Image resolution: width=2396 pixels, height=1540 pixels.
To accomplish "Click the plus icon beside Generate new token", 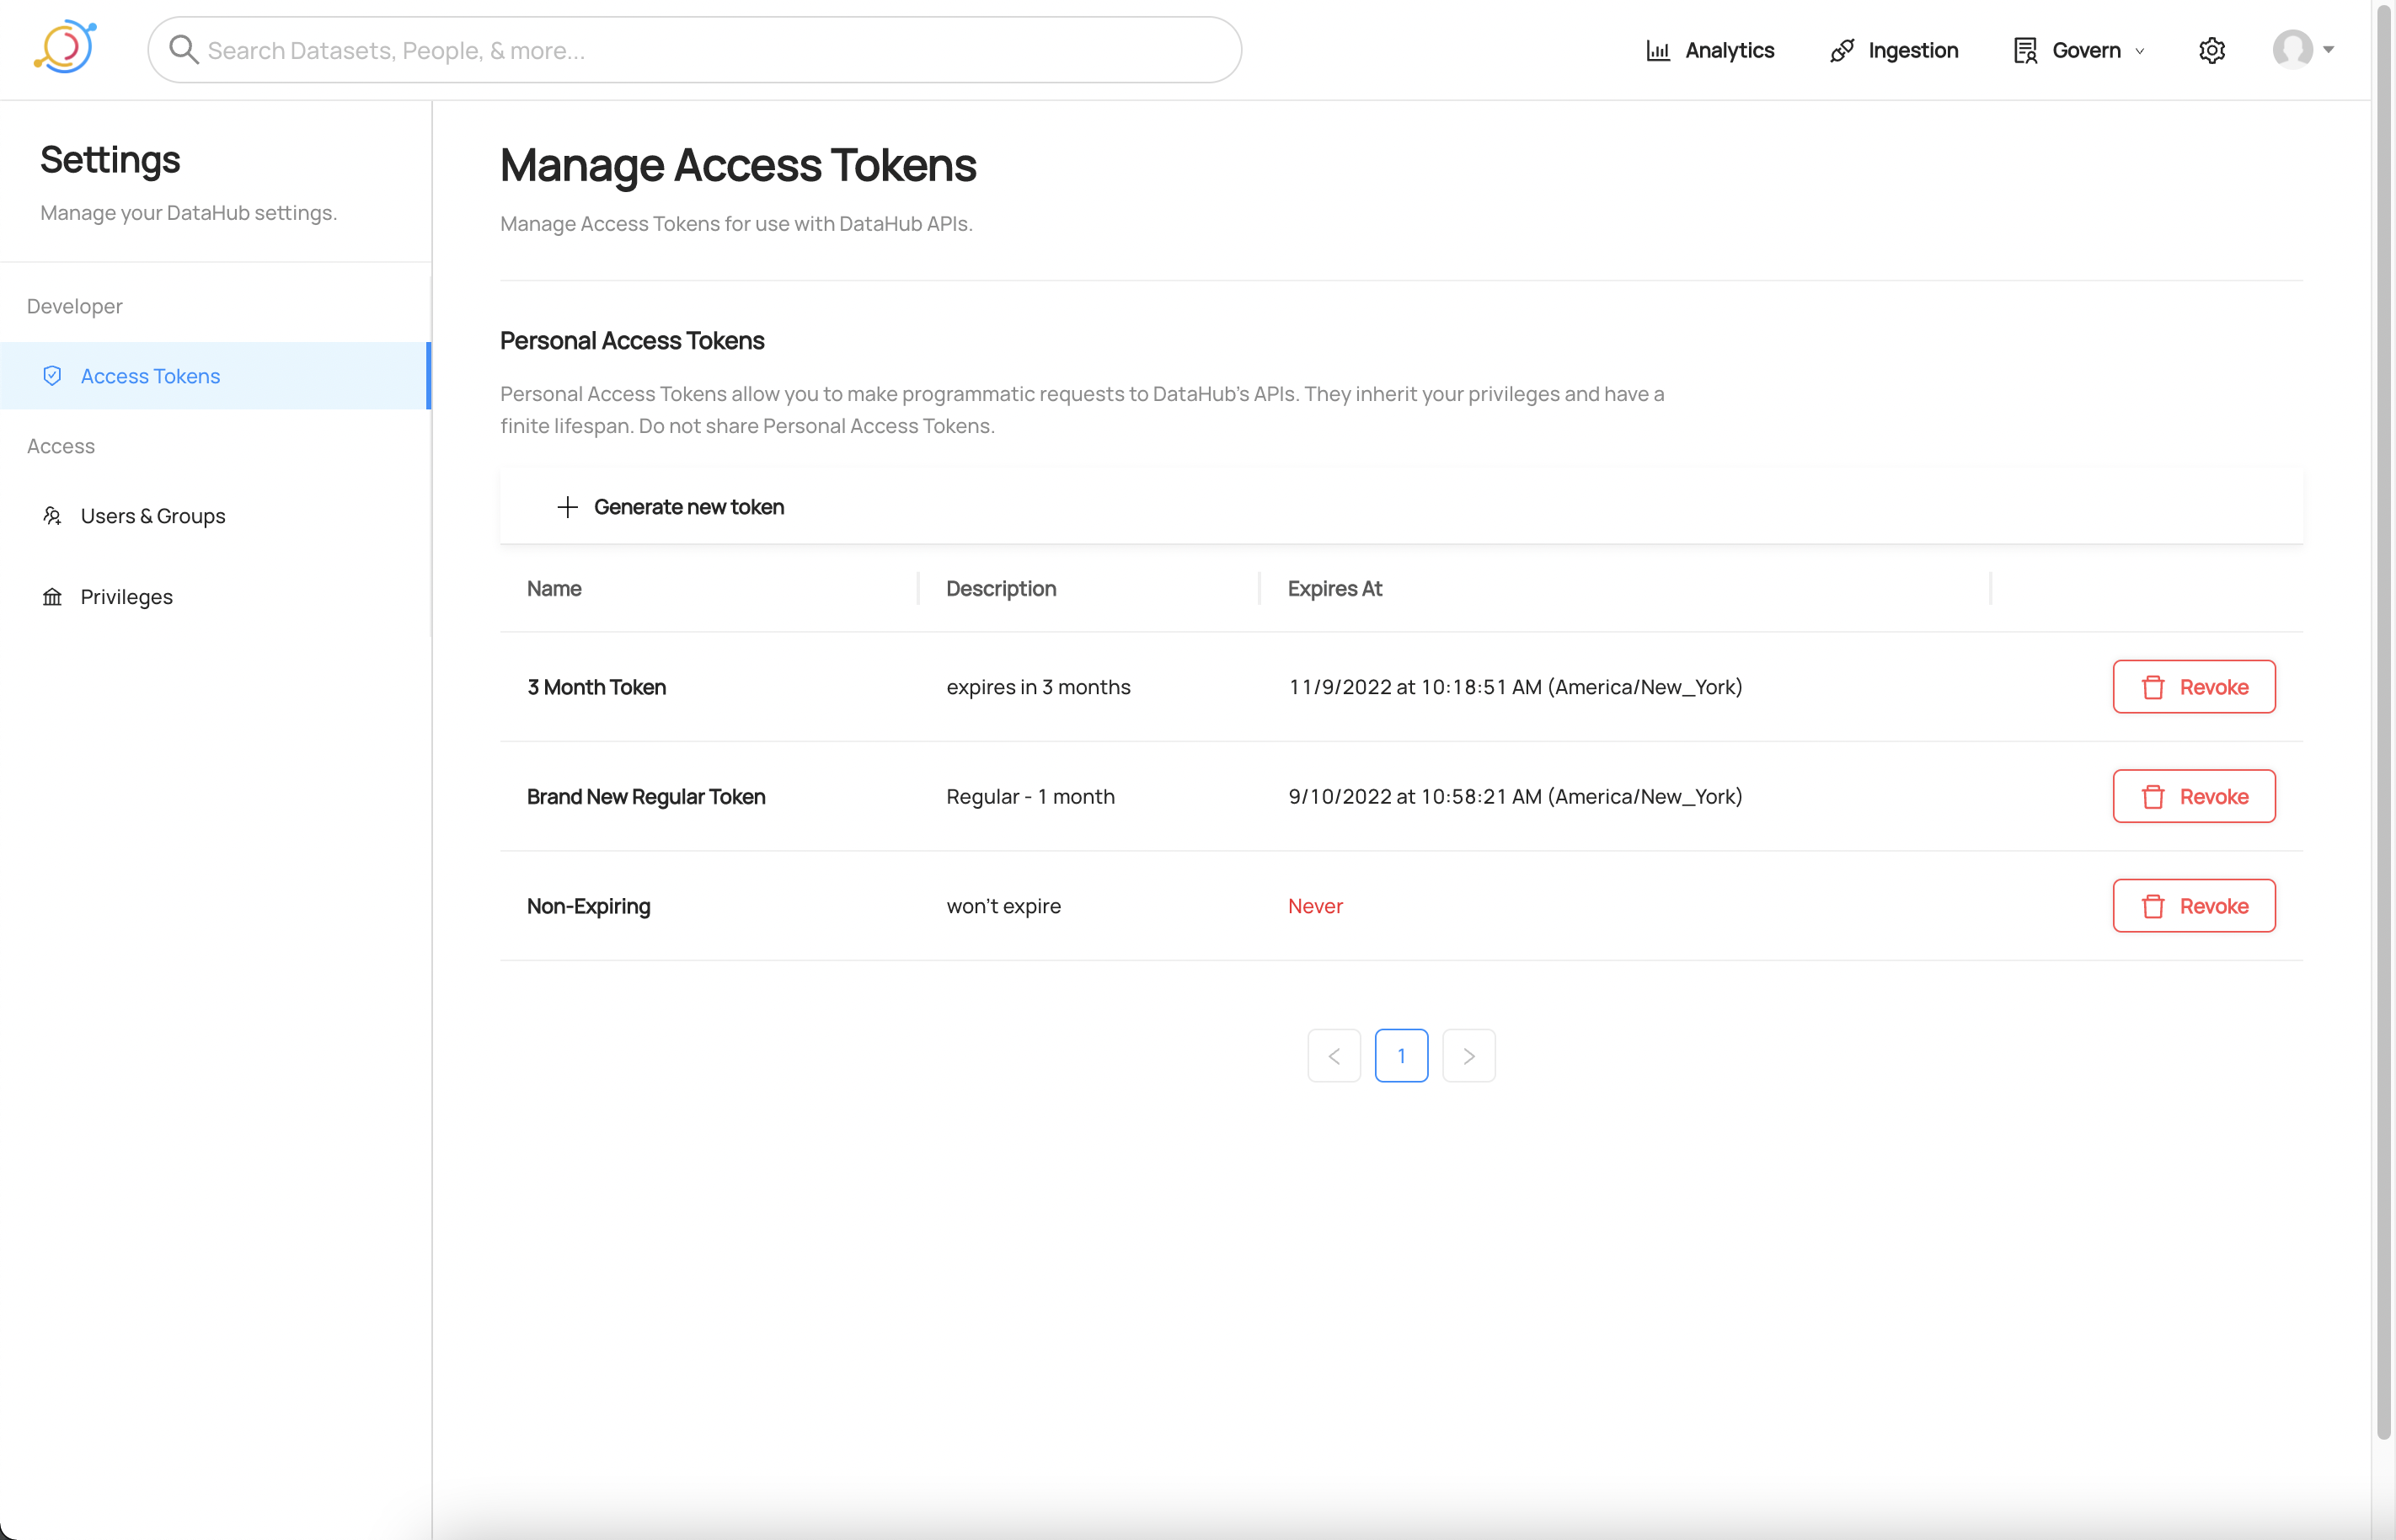I will point(567,507).
